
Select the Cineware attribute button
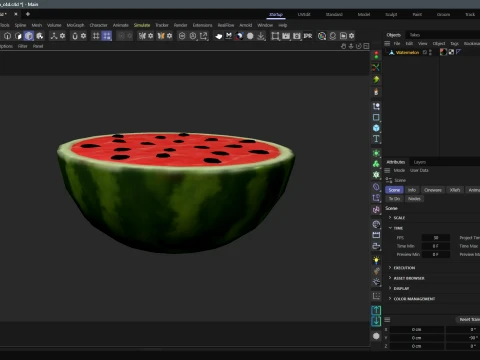[433, 190]
